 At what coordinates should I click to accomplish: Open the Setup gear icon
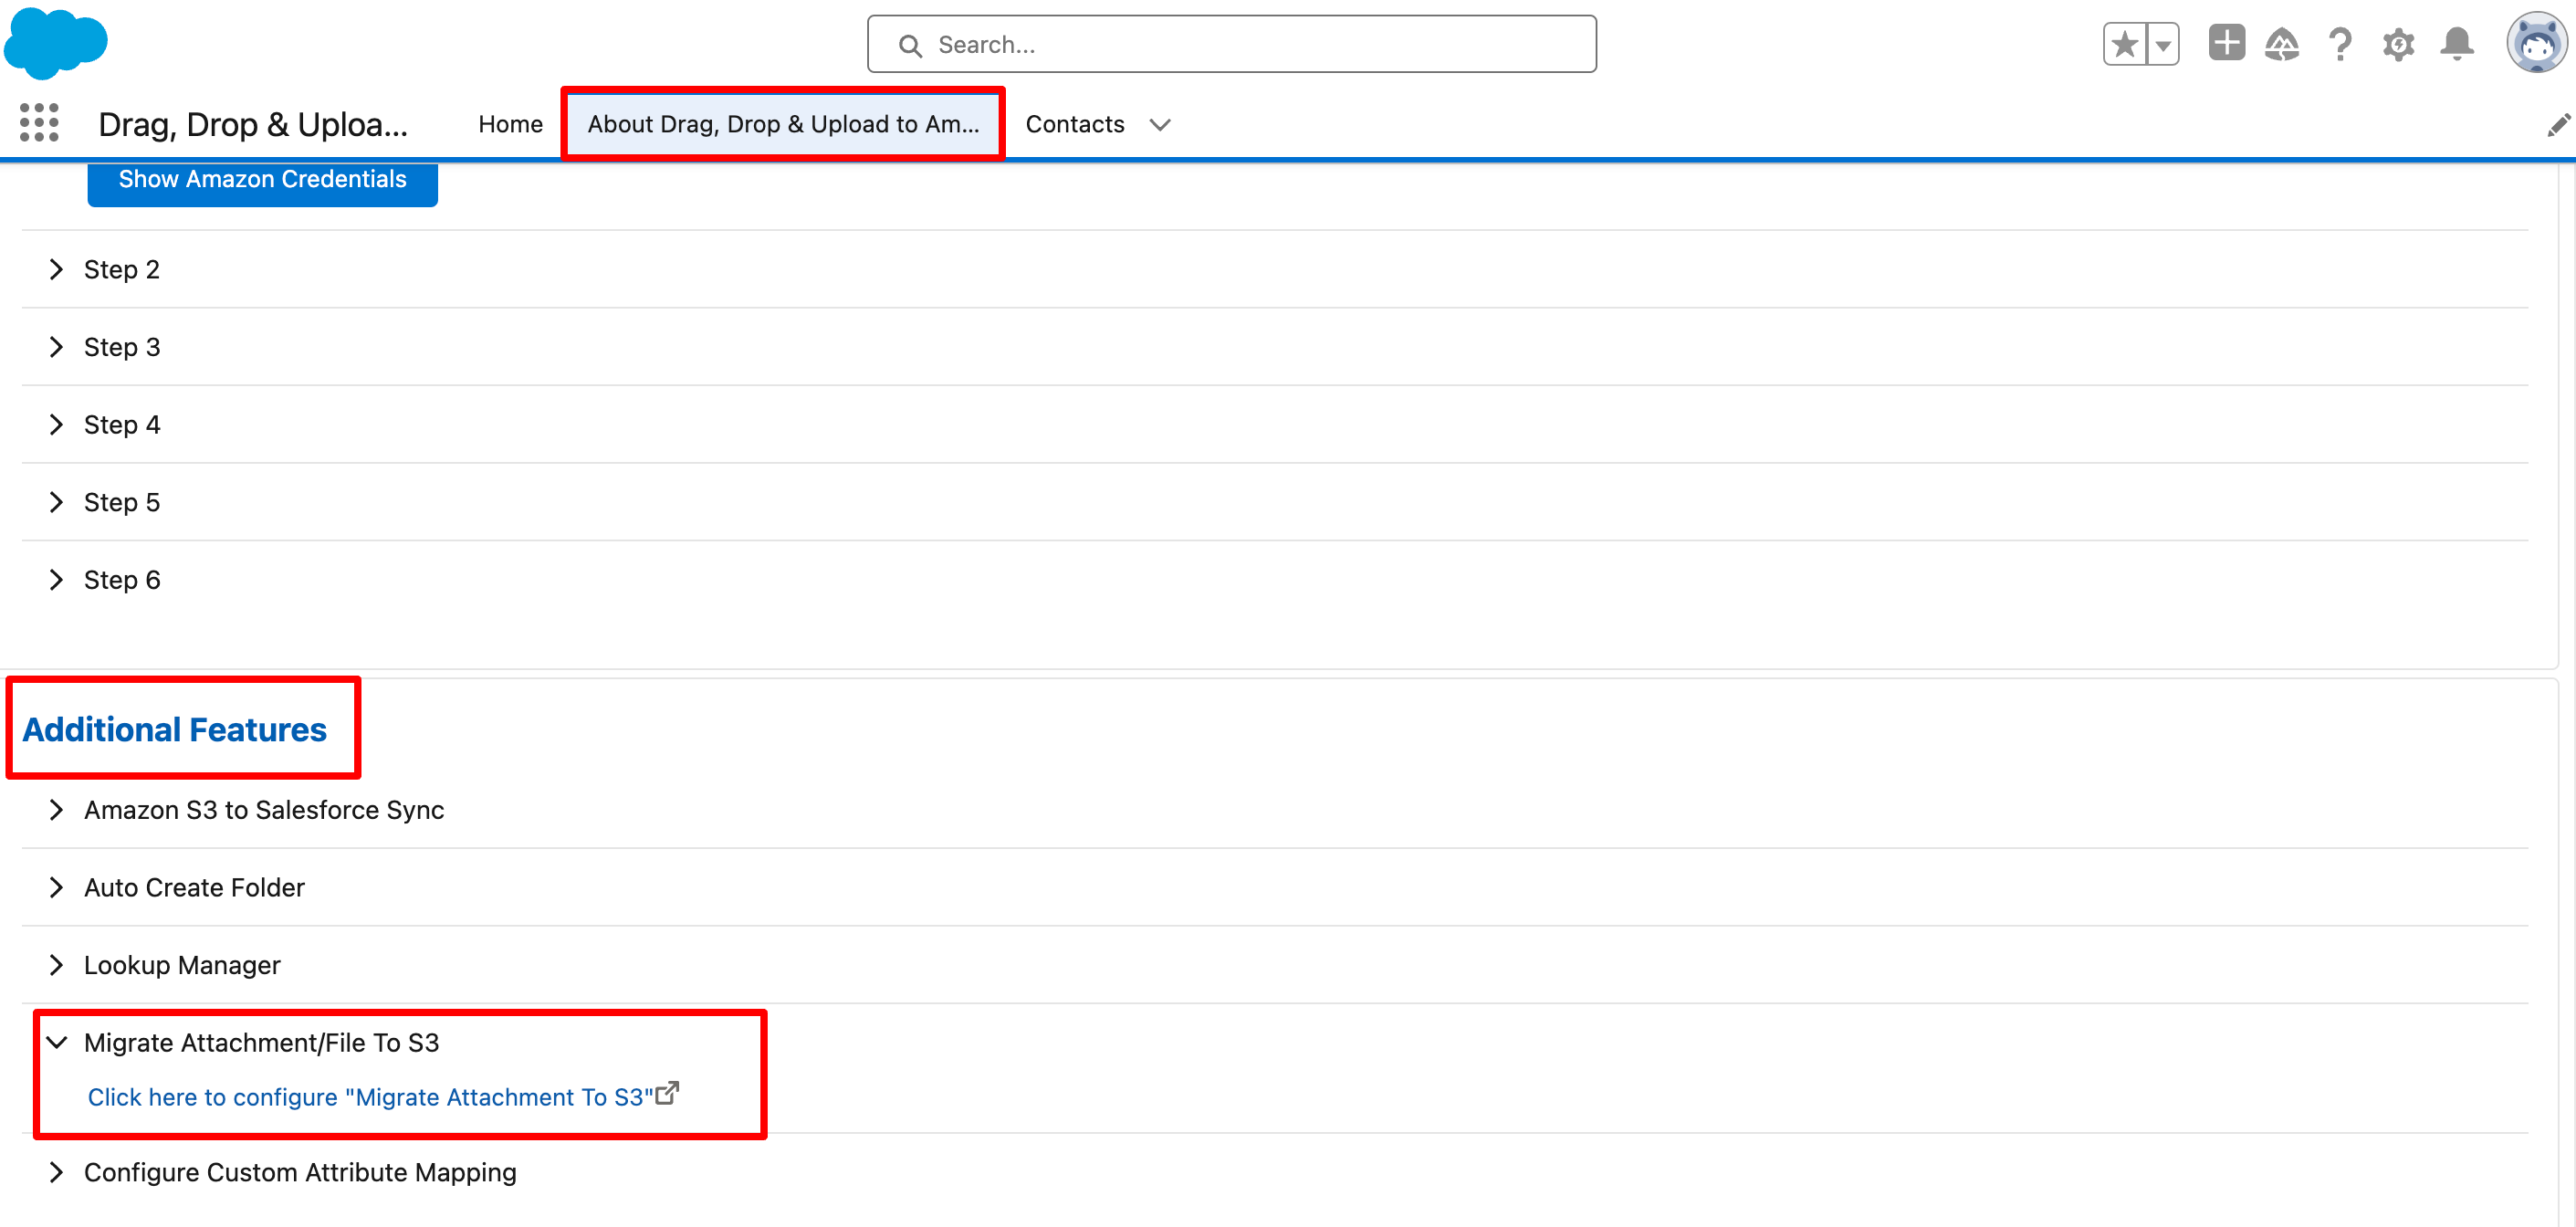[2398, 44]
